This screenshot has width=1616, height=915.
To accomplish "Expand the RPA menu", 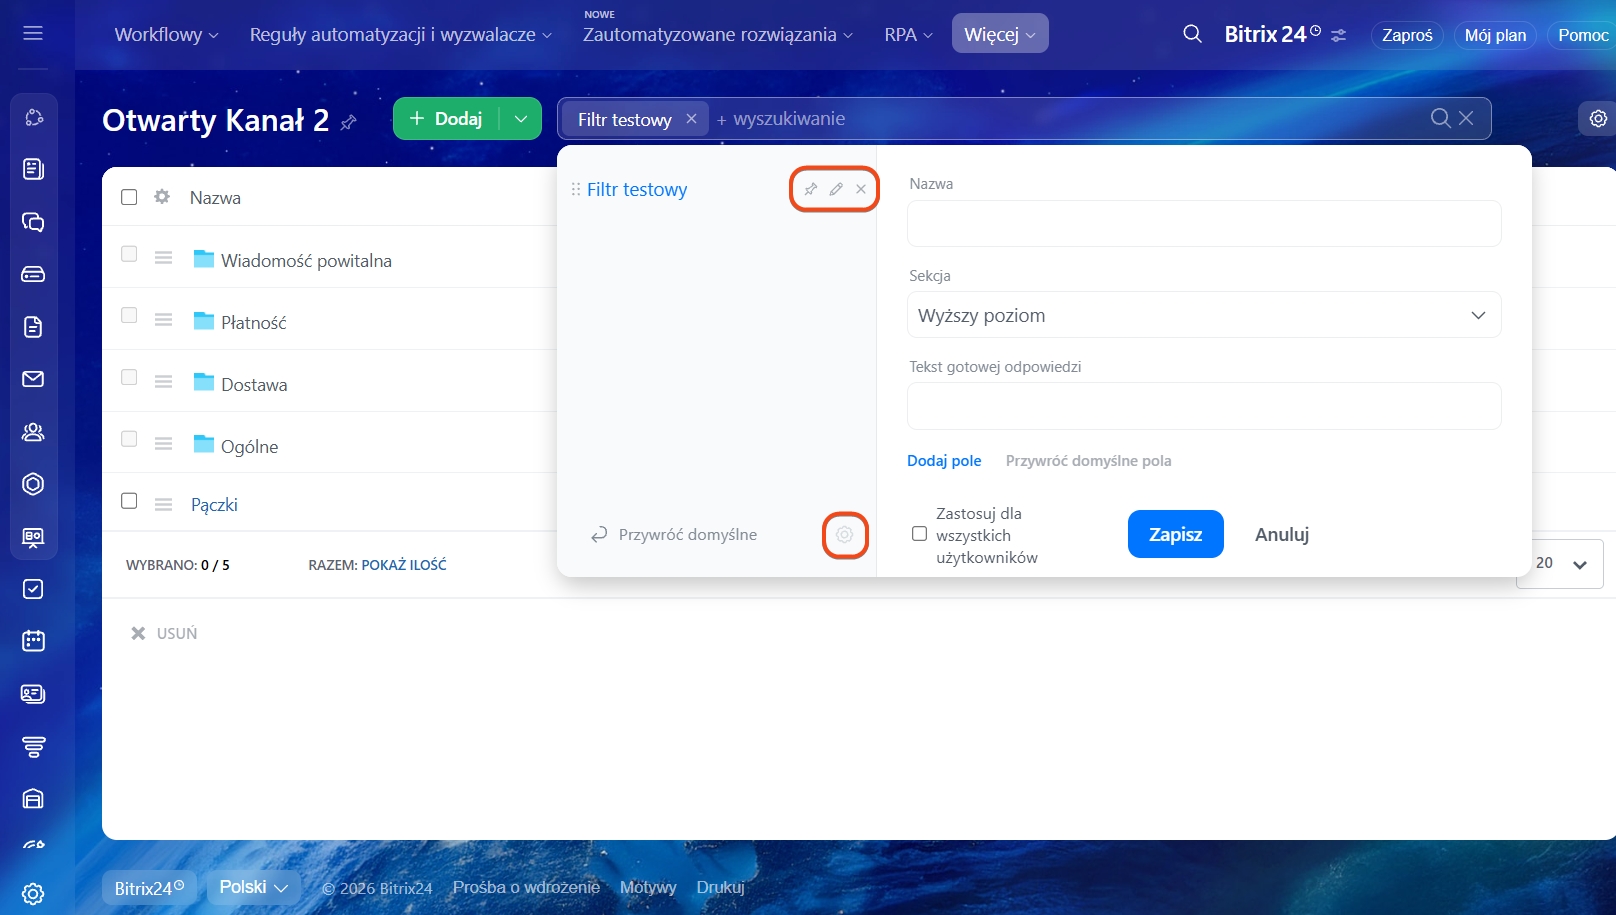I will [908, 34].
